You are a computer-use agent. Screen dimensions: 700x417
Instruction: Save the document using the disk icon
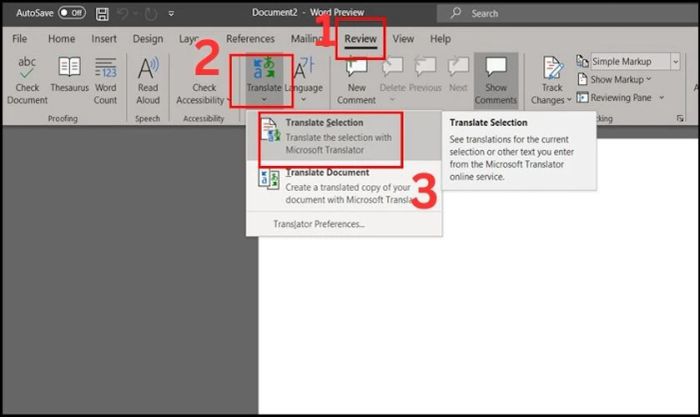pyautogui.click(x=102, y=13)
